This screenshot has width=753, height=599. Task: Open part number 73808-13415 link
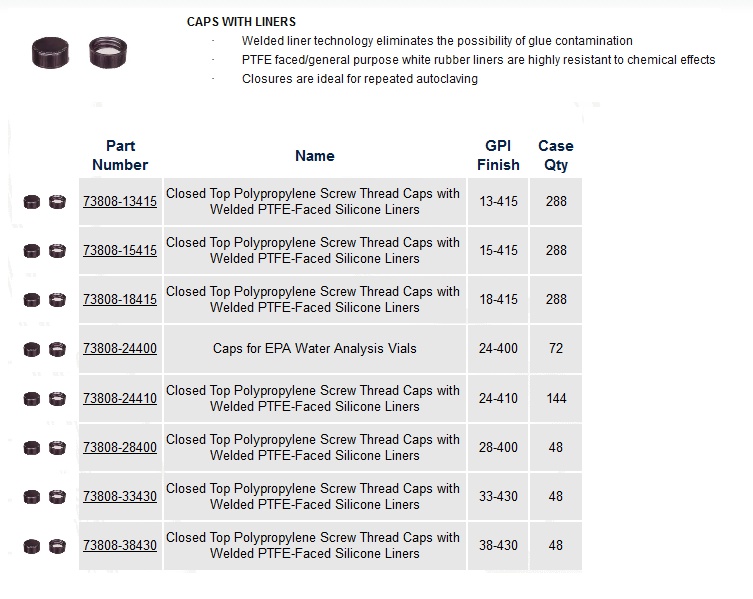click(120, 201)
